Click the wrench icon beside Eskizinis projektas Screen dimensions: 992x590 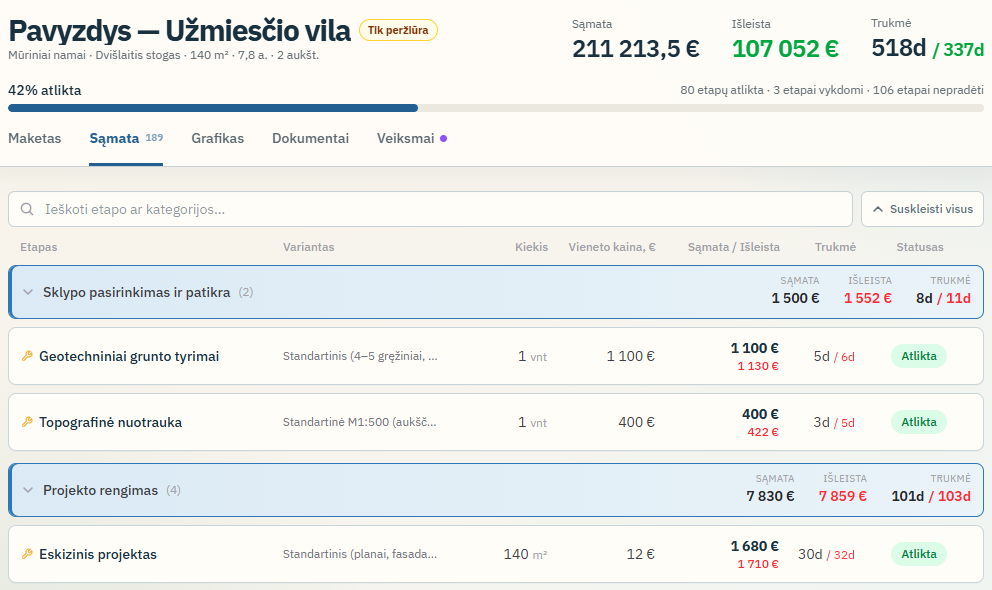(27, 554)
